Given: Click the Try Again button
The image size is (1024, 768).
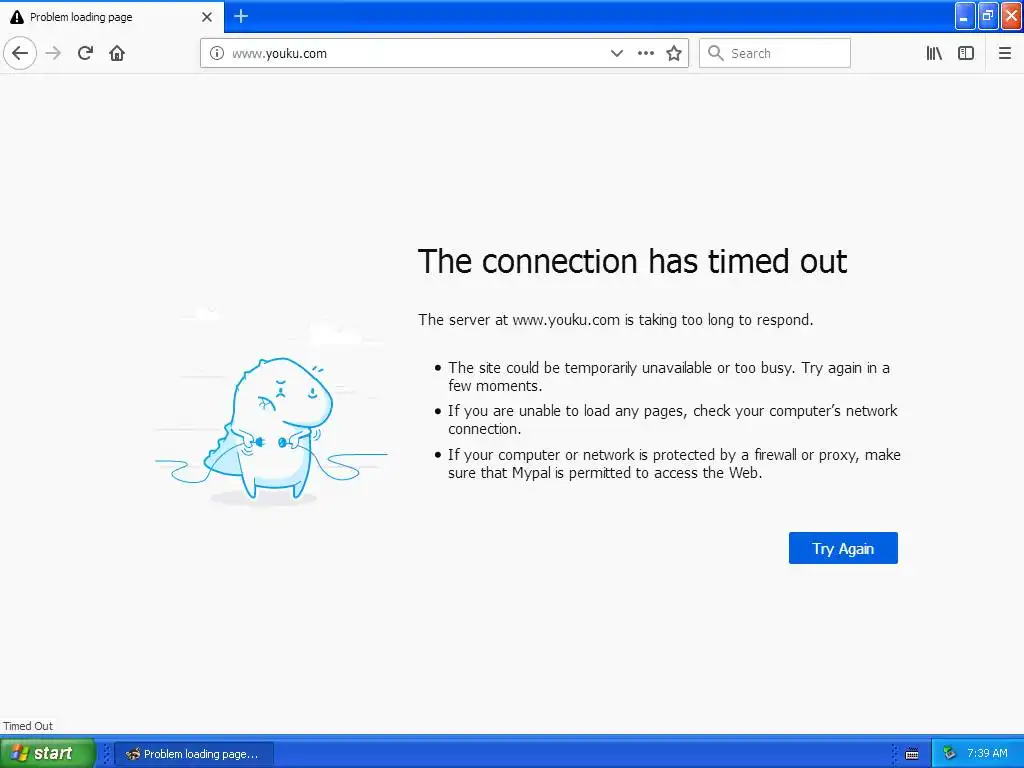Looking at the screenshot, I should (843, 548).
